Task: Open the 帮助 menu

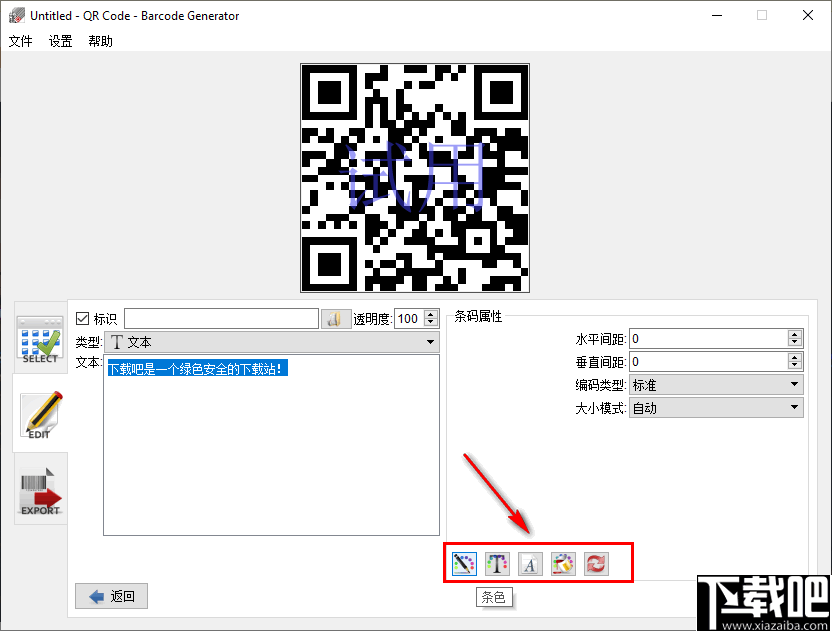Action: pyautogui.click(x=99, y=42)
